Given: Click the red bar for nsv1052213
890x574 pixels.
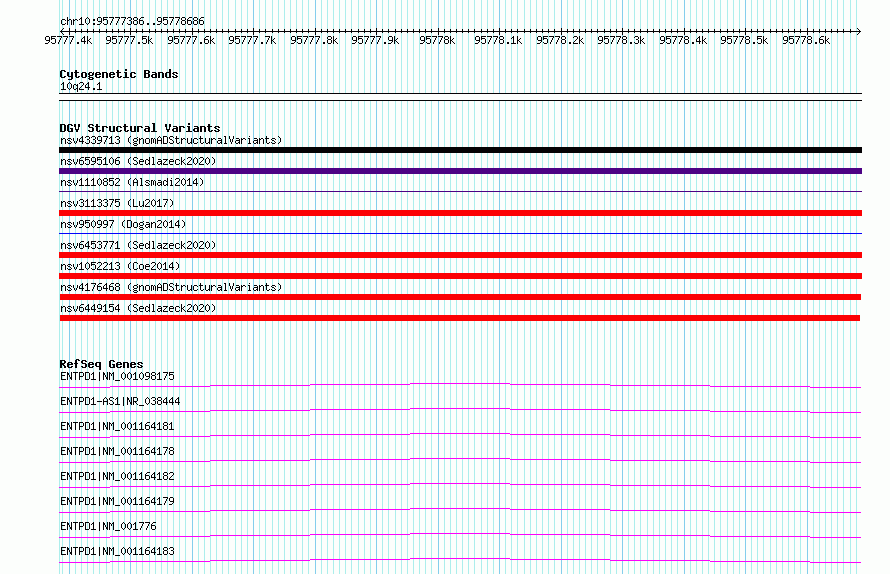Looking at the screenshot, I should coord(460,276).
